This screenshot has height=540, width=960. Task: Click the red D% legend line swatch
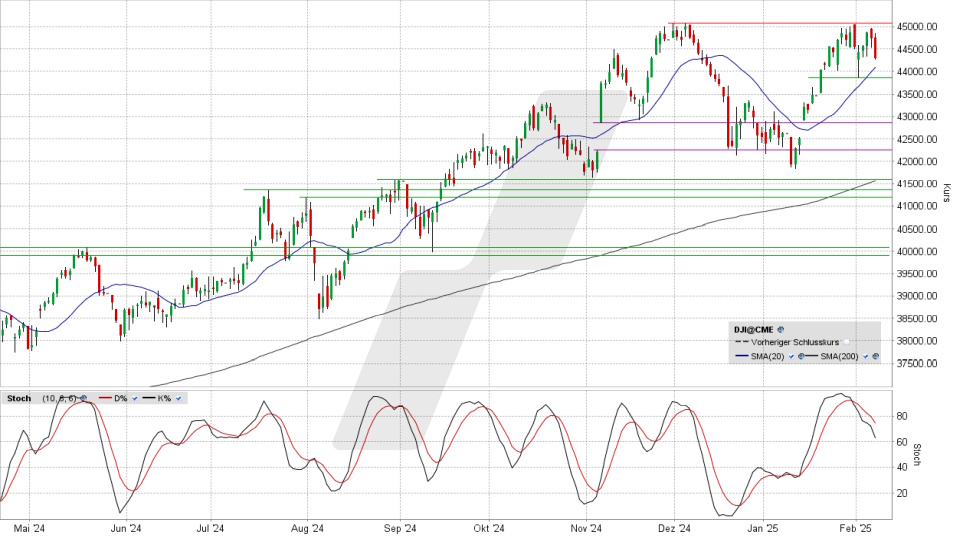tap(105, 398)
